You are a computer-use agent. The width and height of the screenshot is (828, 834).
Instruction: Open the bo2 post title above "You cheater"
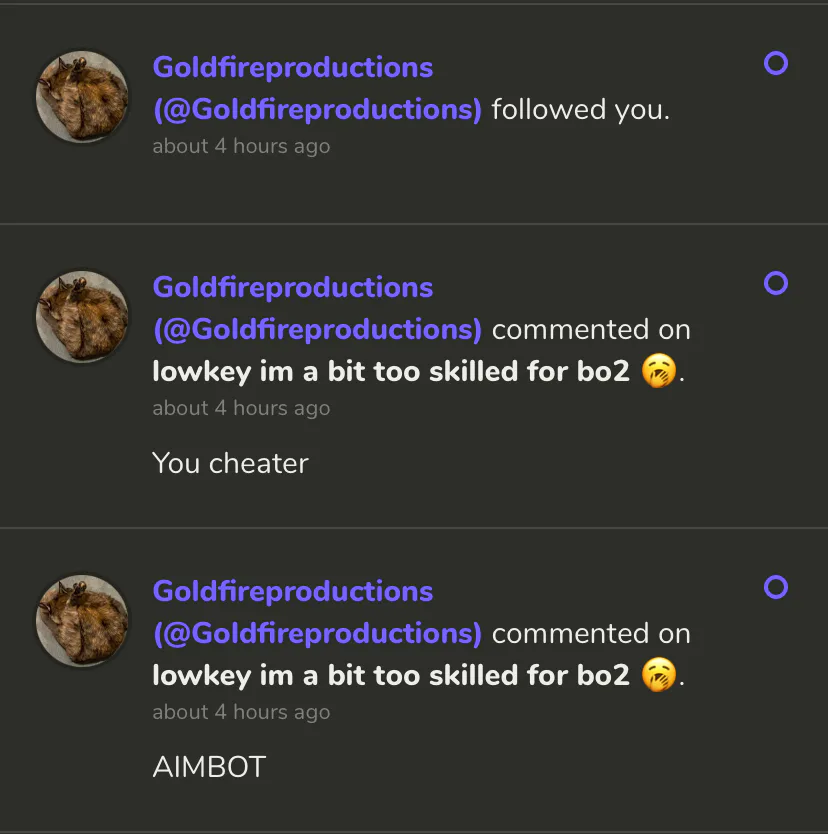coord(391,372)
